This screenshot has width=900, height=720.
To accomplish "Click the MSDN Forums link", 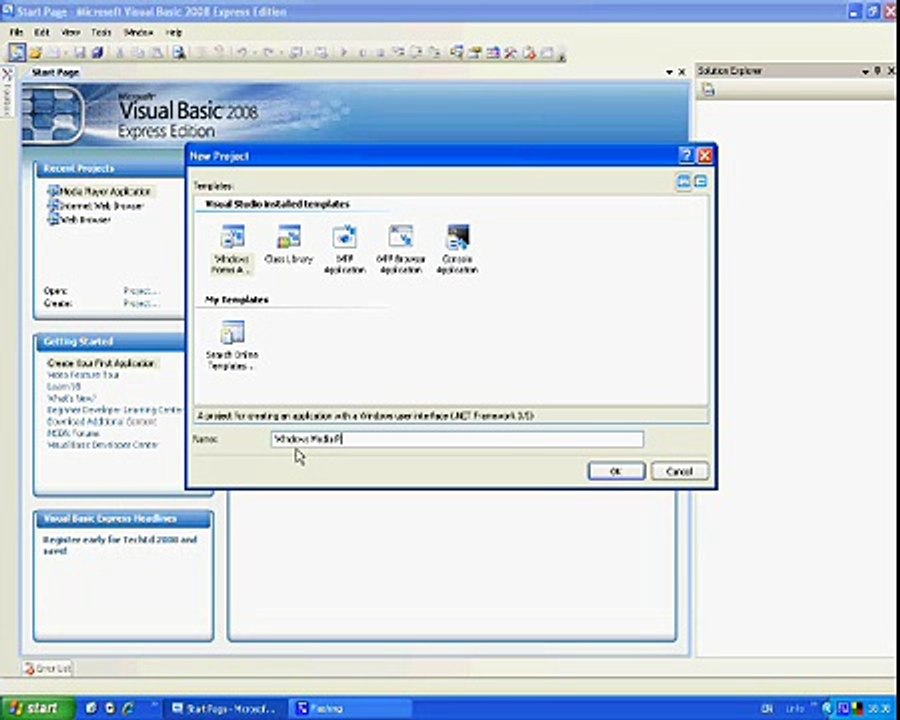I will coord(73,433).
